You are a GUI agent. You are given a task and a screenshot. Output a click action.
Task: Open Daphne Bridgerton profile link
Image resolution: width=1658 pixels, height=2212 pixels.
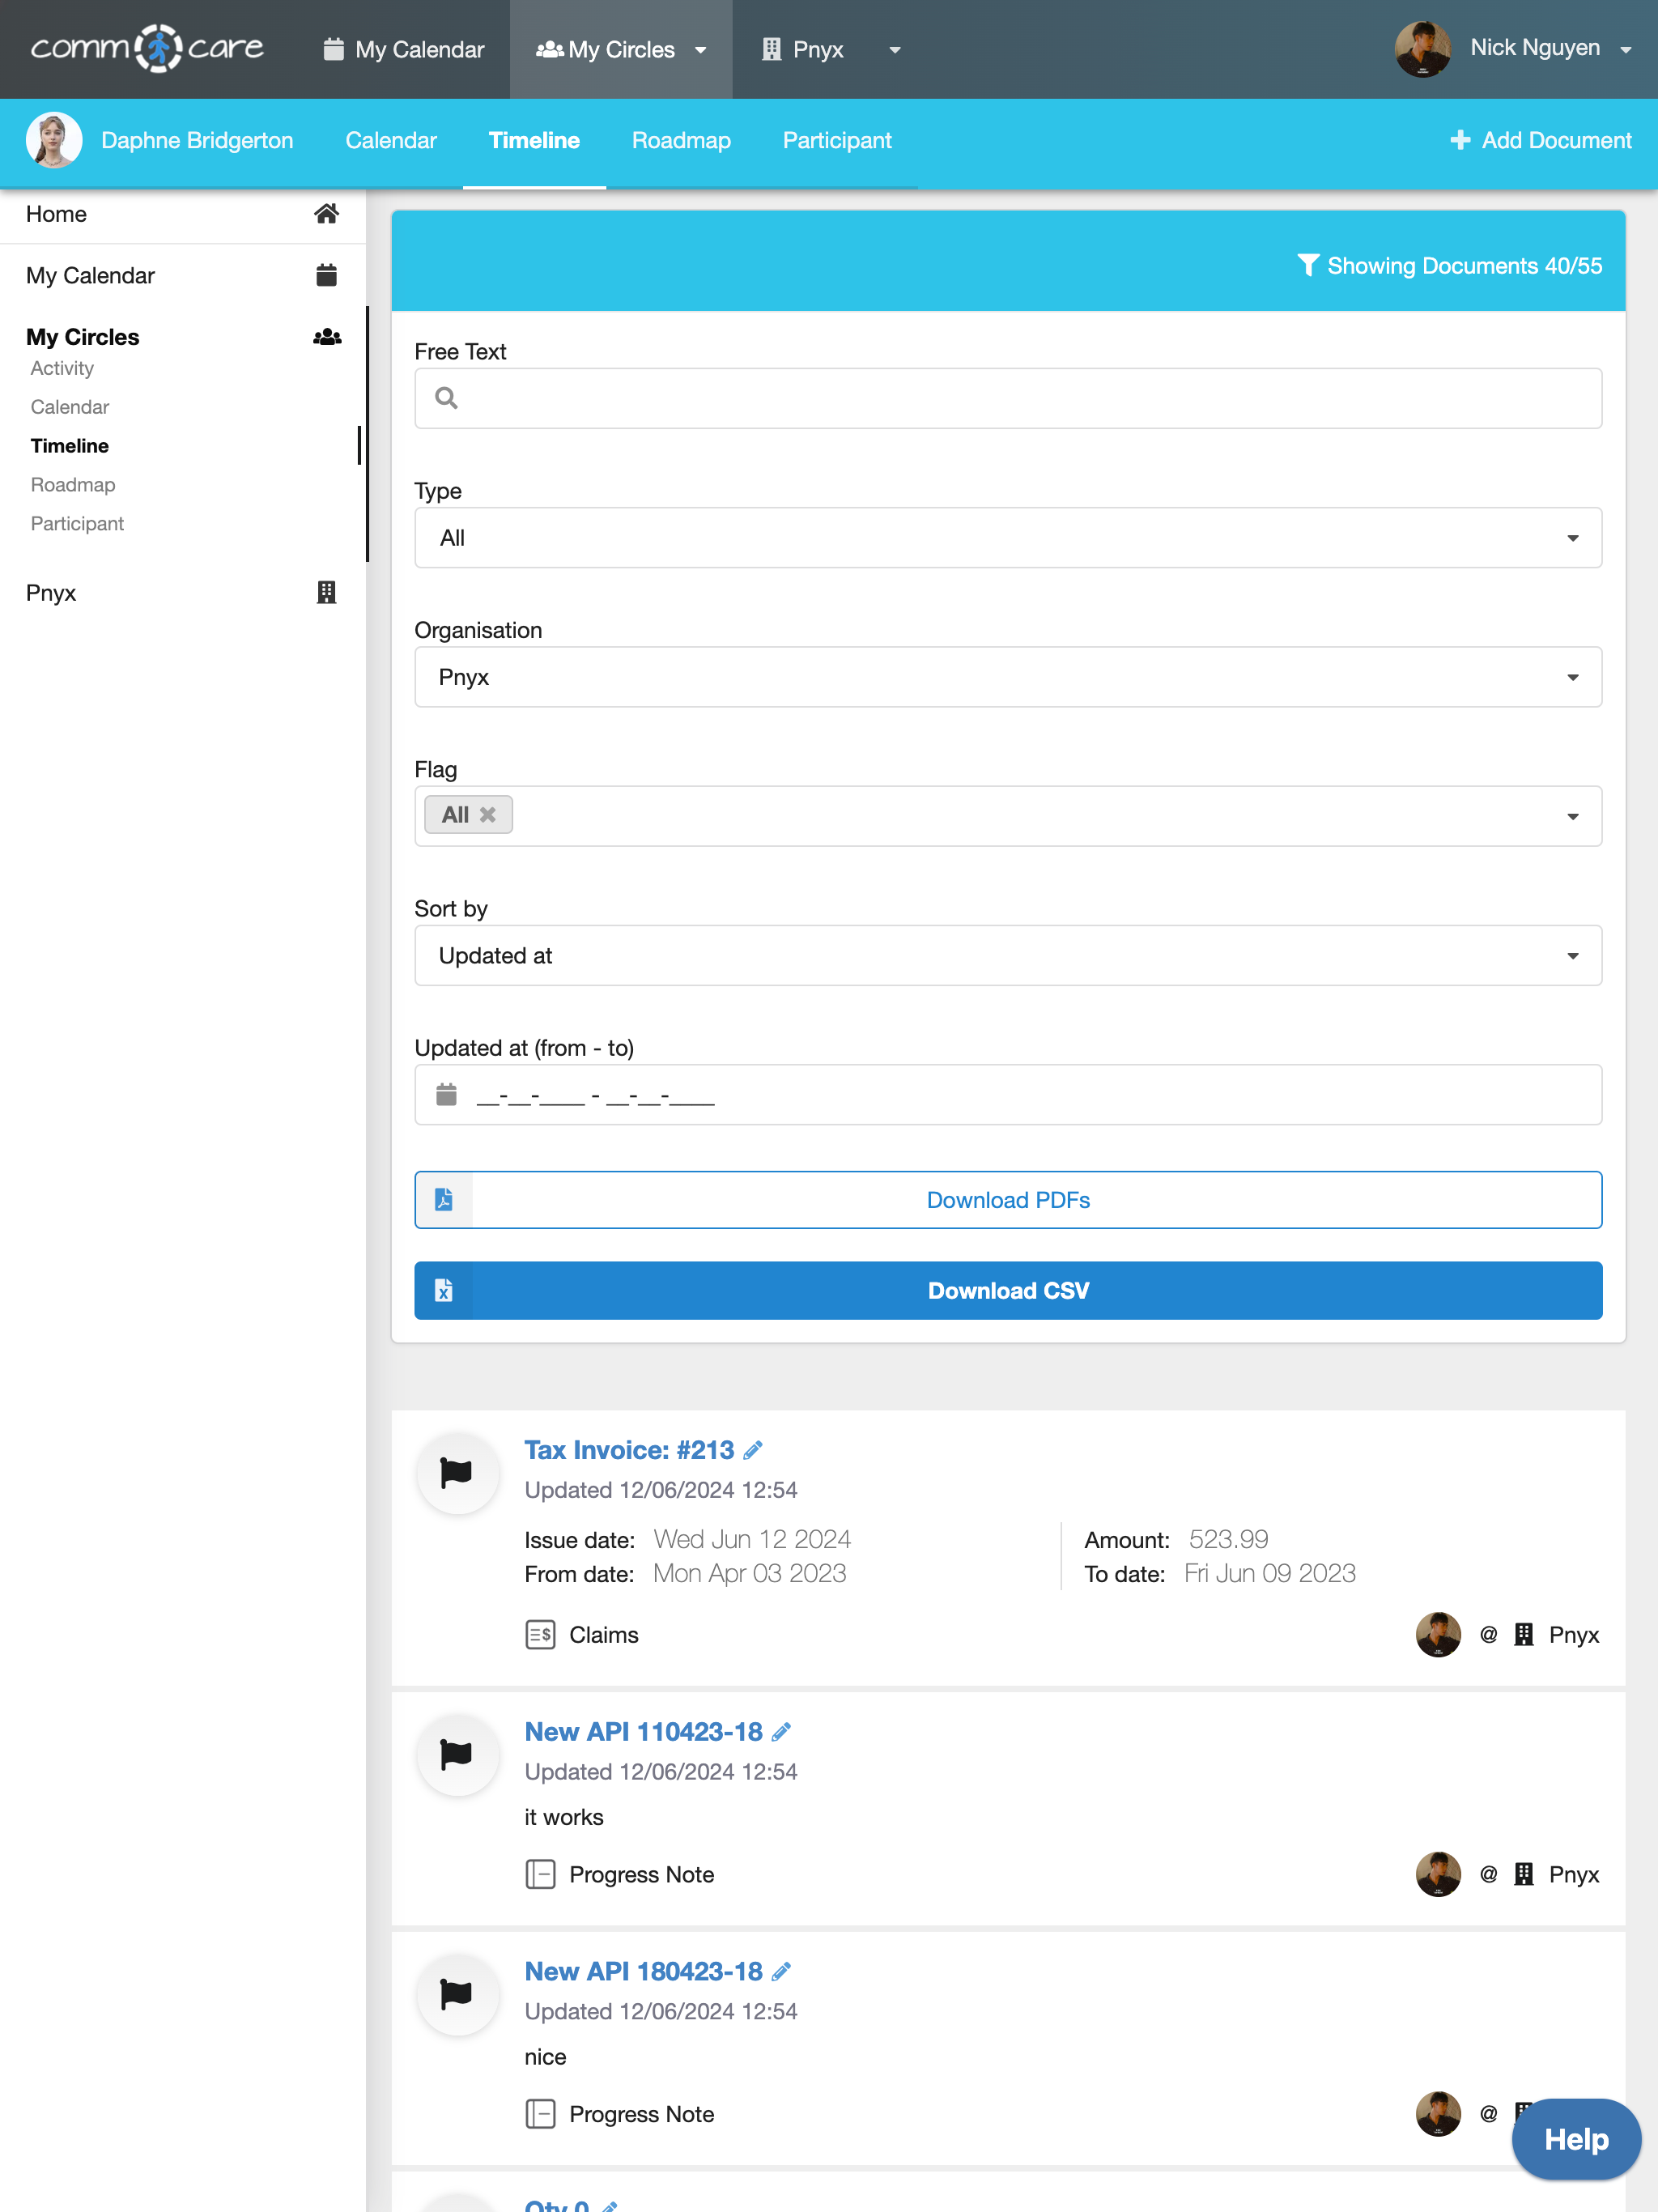click(x=197, y=140)
